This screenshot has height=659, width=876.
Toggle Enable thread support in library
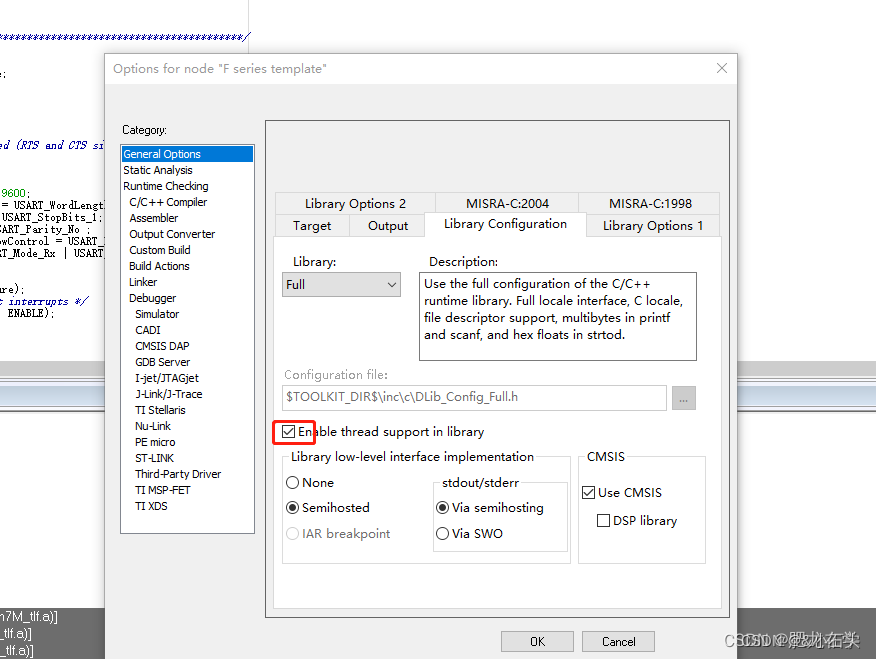[288, 432]
